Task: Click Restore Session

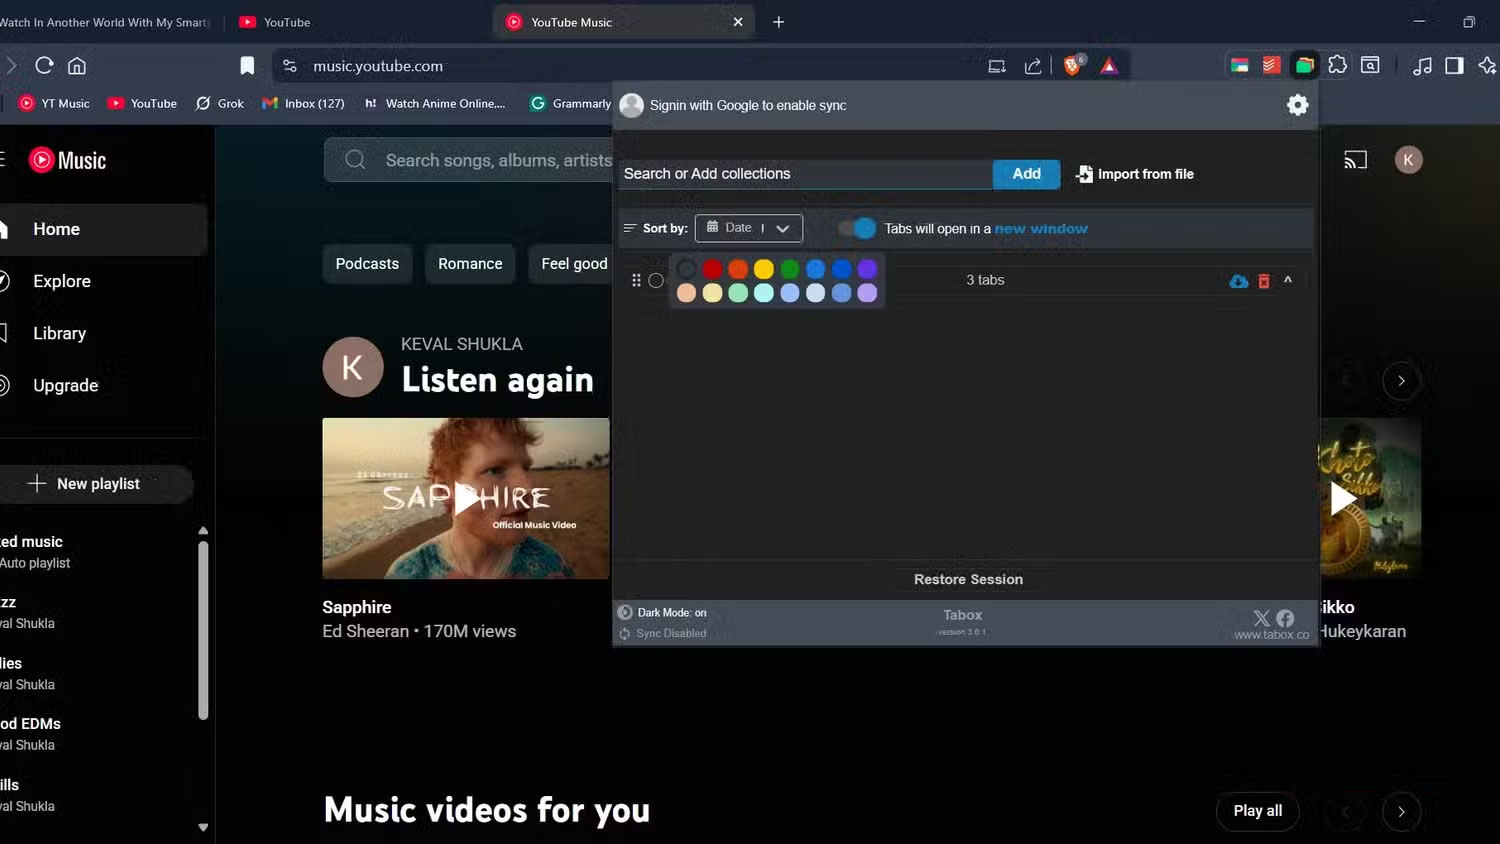Action: pyautogui.click(x=966, y=579)
